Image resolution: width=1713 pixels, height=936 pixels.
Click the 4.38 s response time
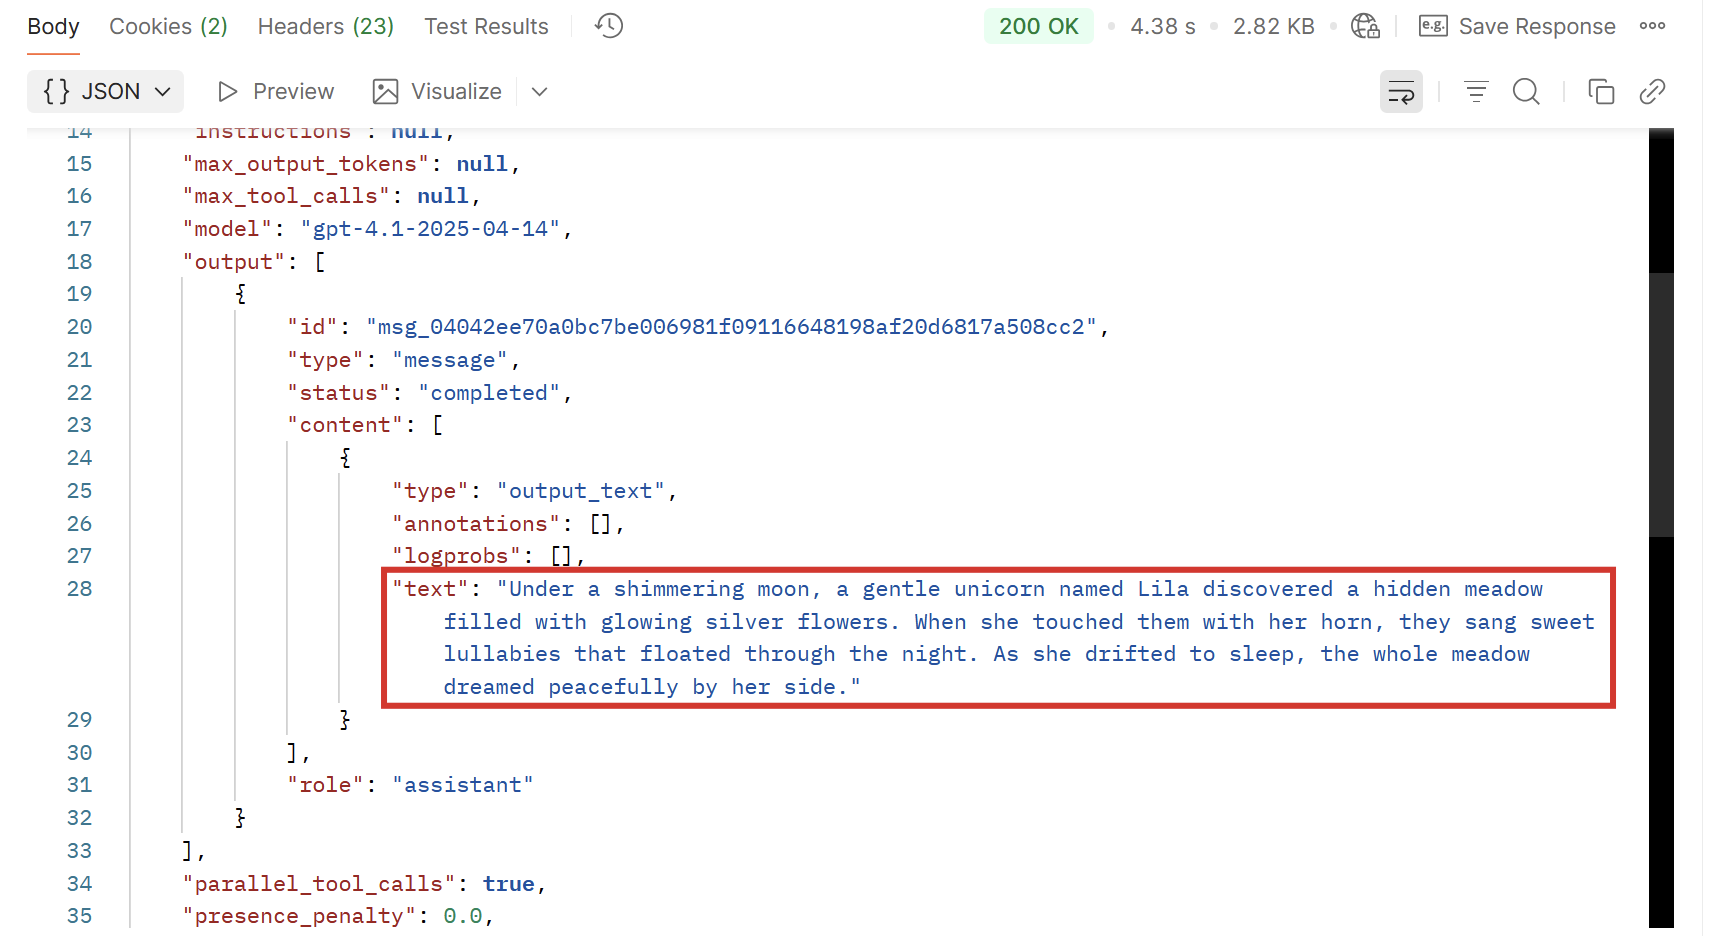coord(1163,27)
